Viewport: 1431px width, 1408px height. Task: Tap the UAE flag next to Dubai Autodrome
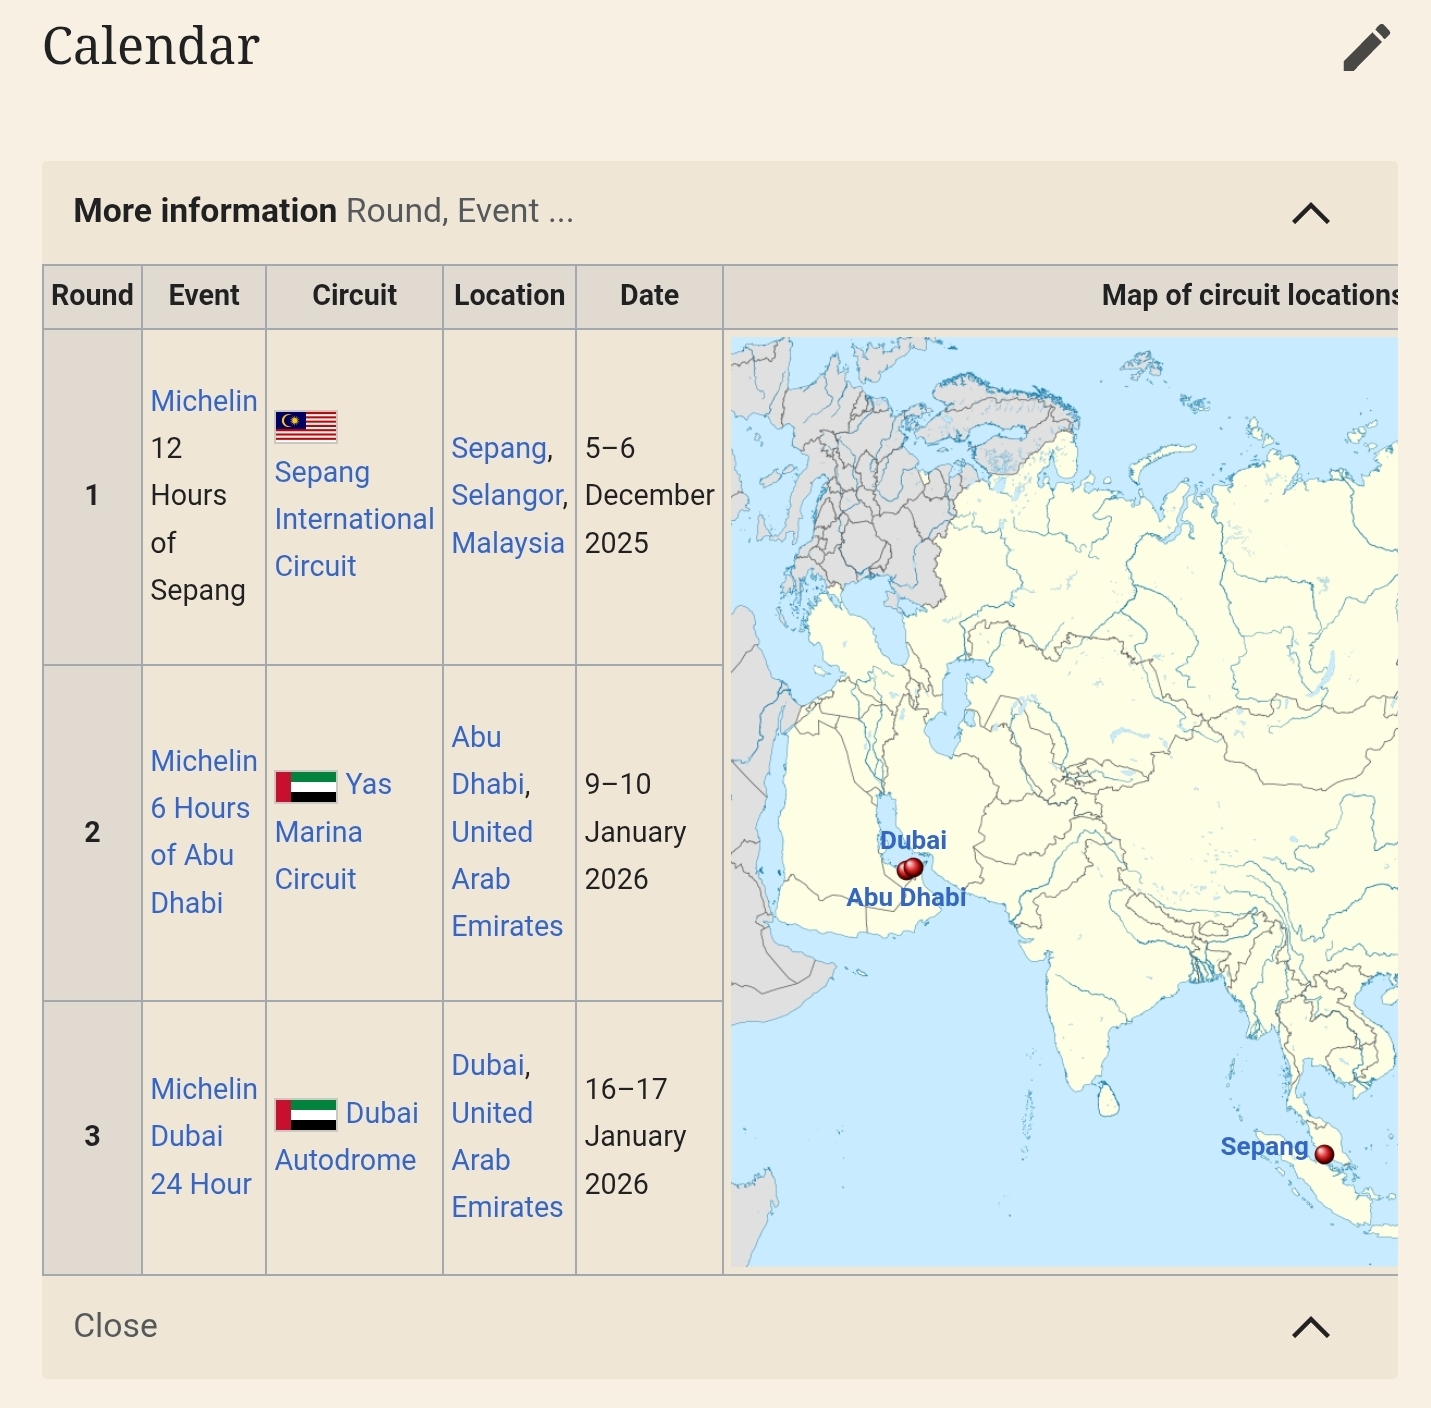[x=306, y=1115]
